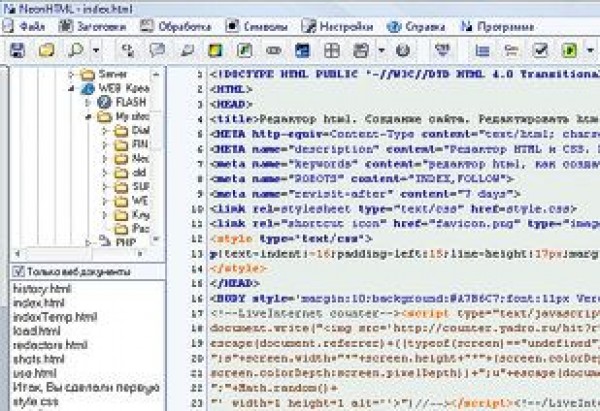
Task: Click the NeonHTML app icon in the title bar
Action: pos(9,8)
